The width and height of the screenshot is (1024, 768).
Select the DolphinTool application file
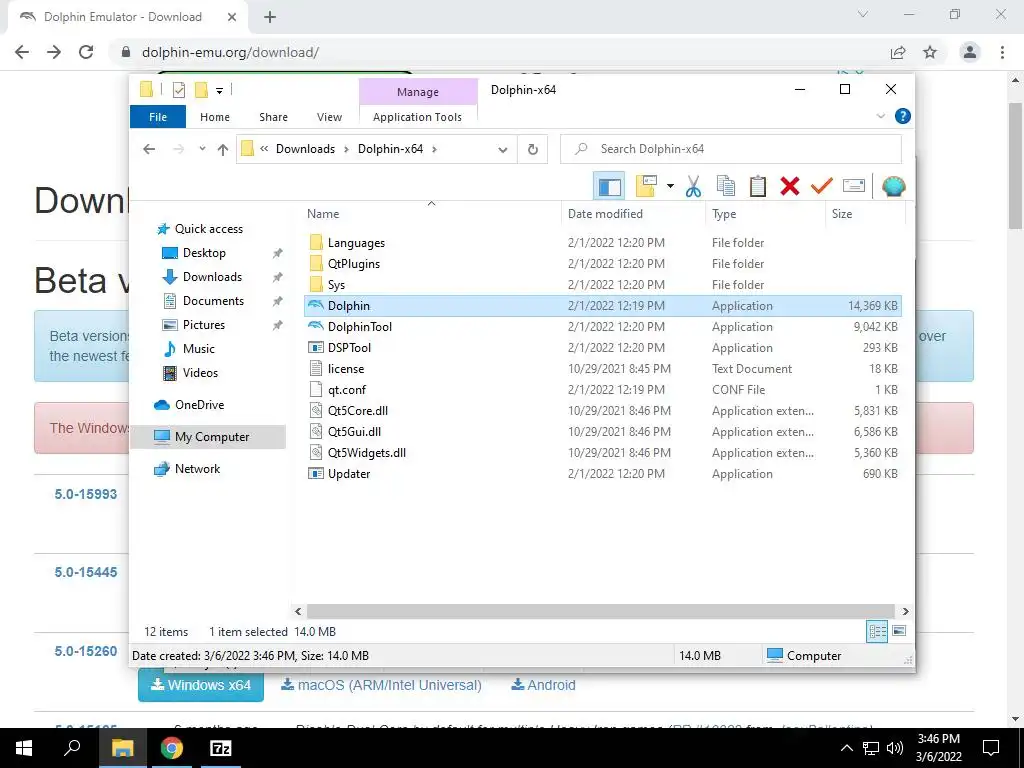tap(603, 327)
